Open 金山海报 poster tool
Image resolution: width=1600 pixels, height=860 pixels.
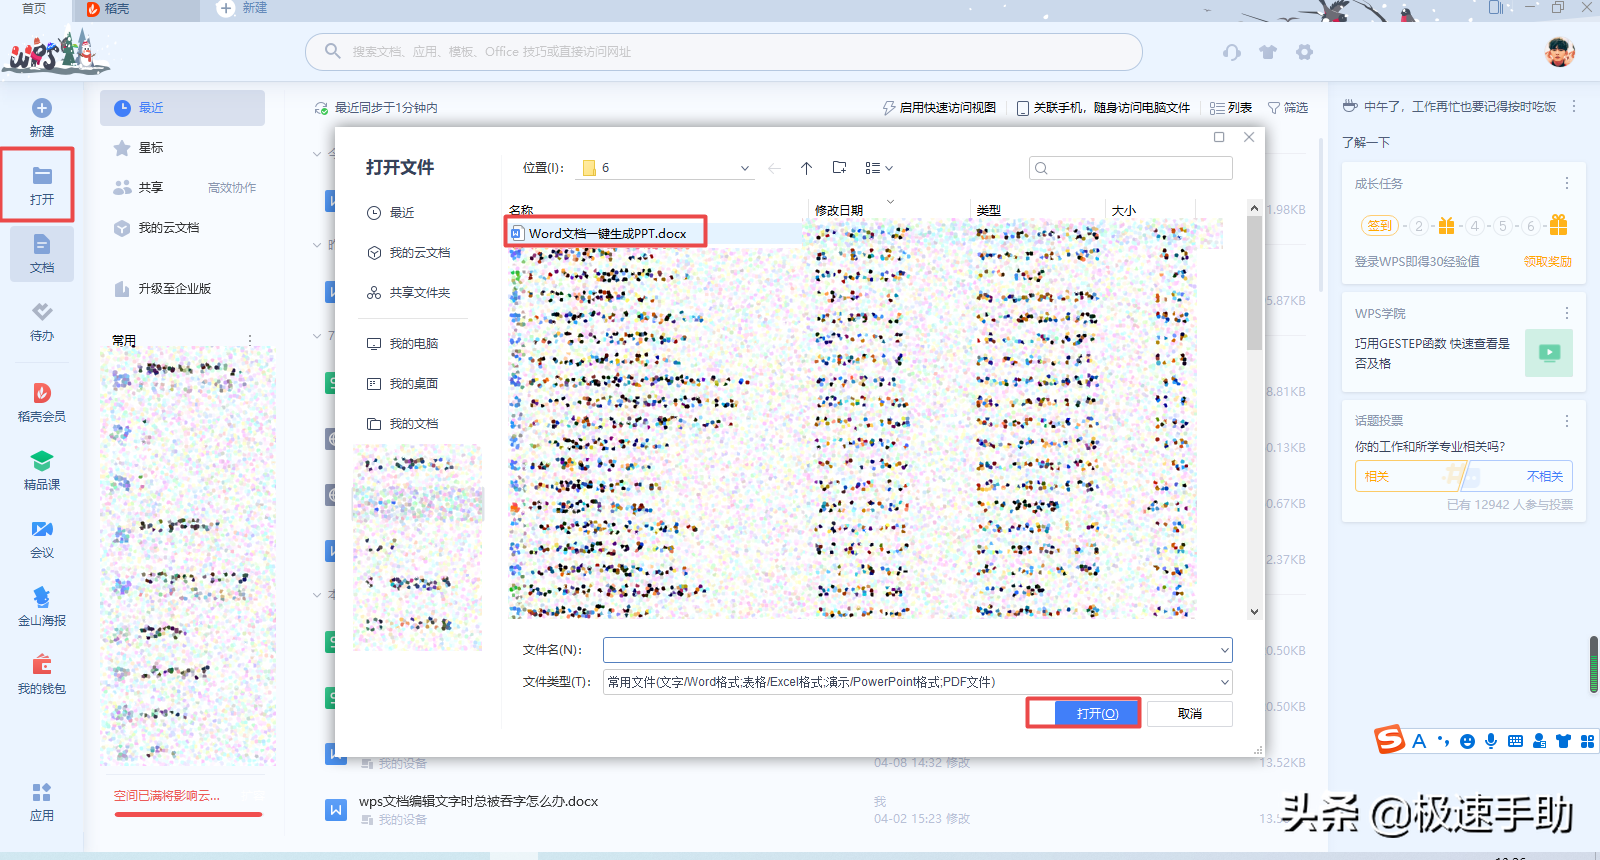coord(42,607)
